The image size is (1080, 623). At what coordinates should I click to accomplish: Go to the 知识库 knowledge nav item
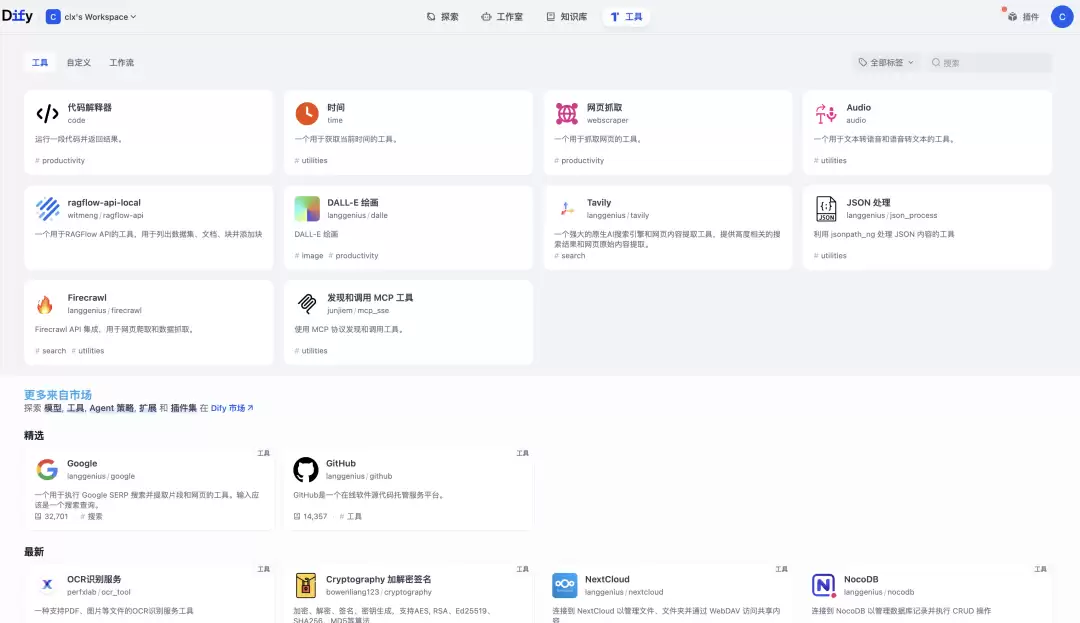(x=567, y=17)
